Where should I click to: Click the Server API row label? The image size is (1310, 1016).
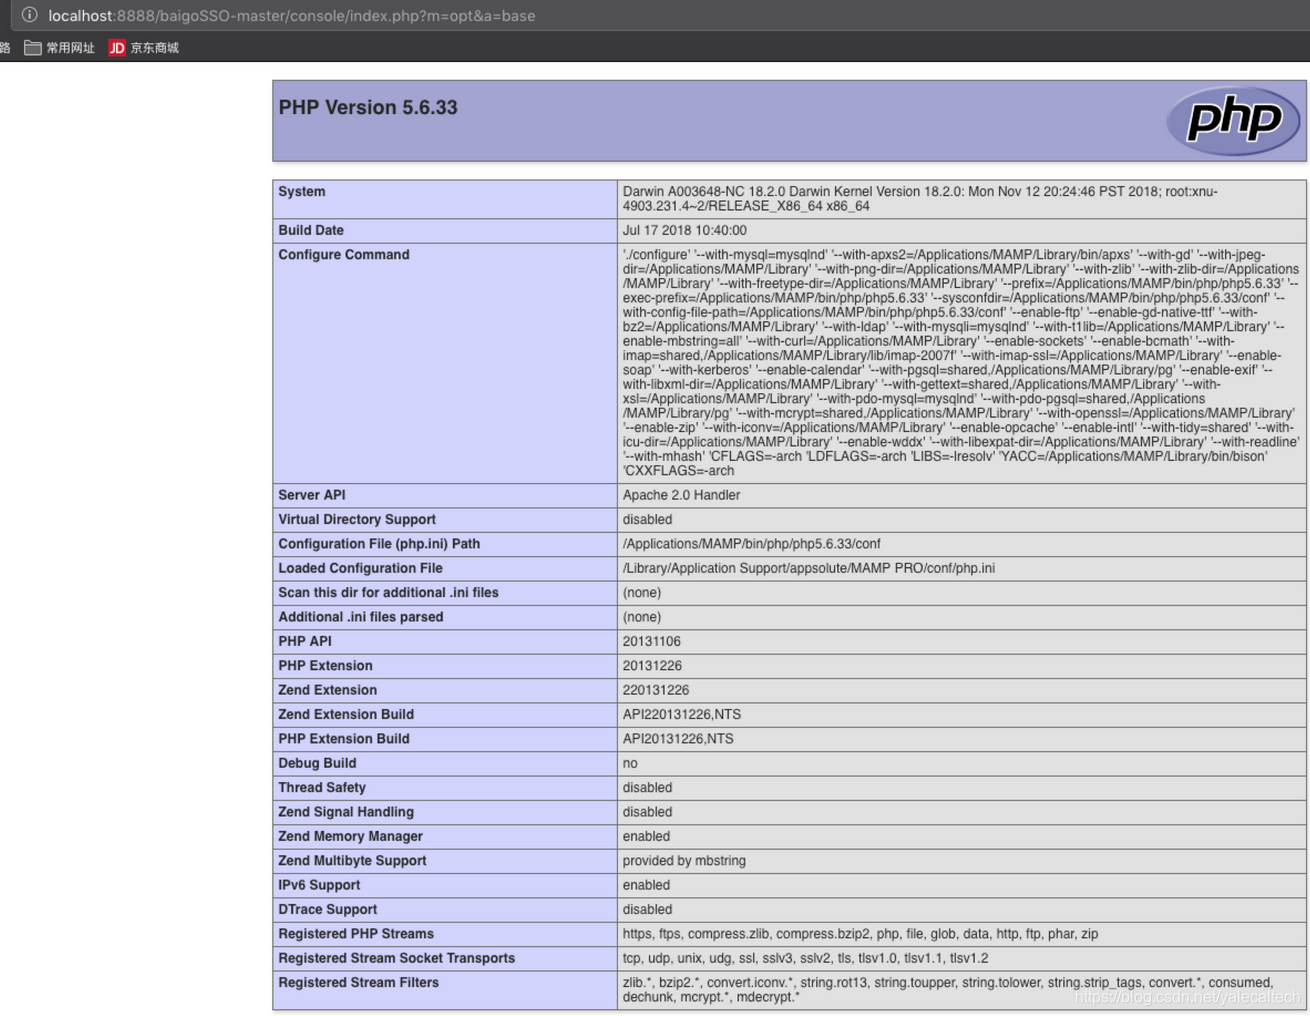[x=312, y=495]
